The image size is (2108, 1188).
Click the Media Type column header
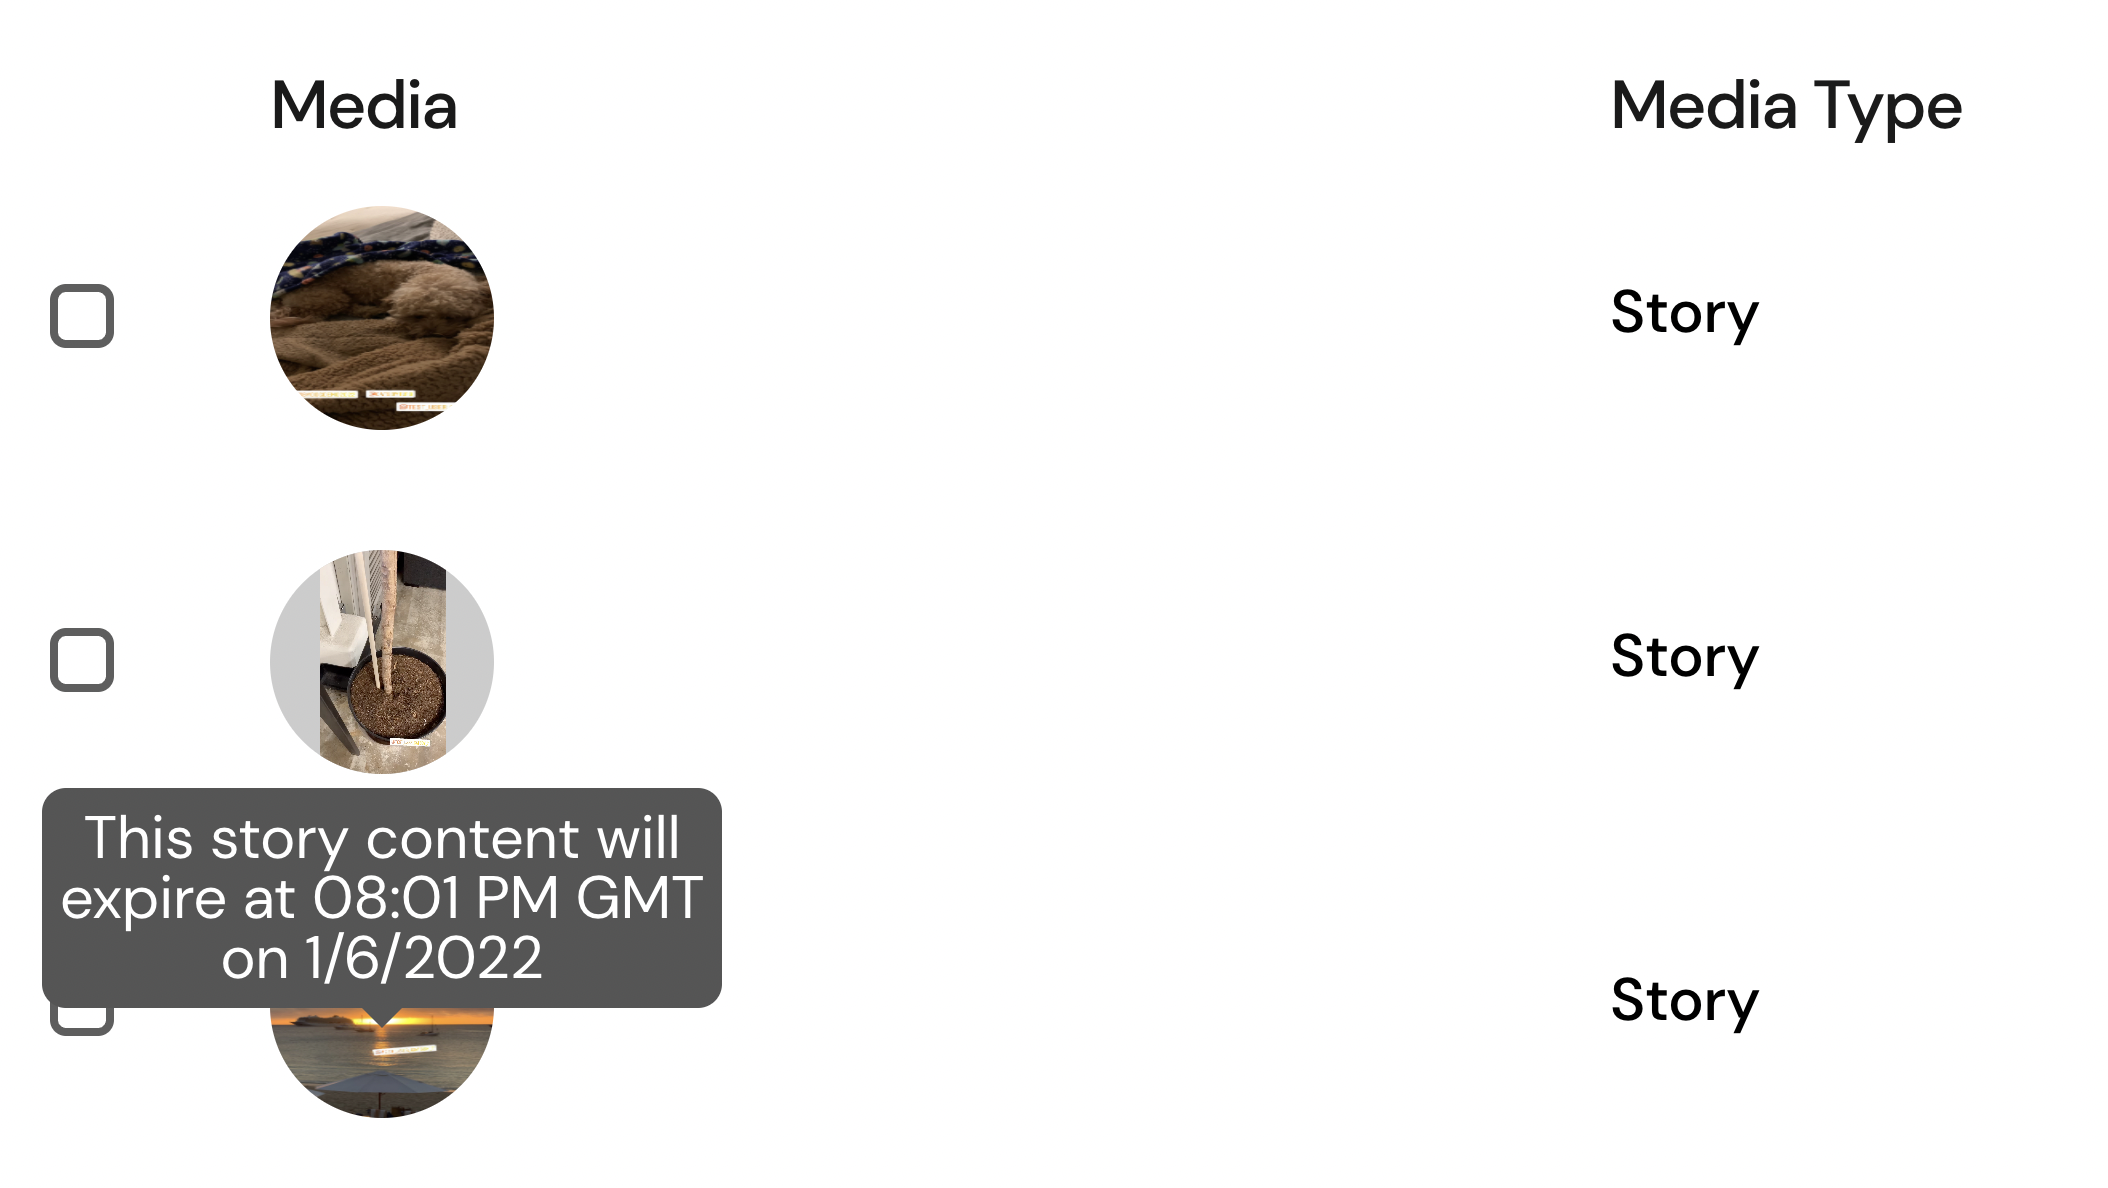coord(1786,108)
